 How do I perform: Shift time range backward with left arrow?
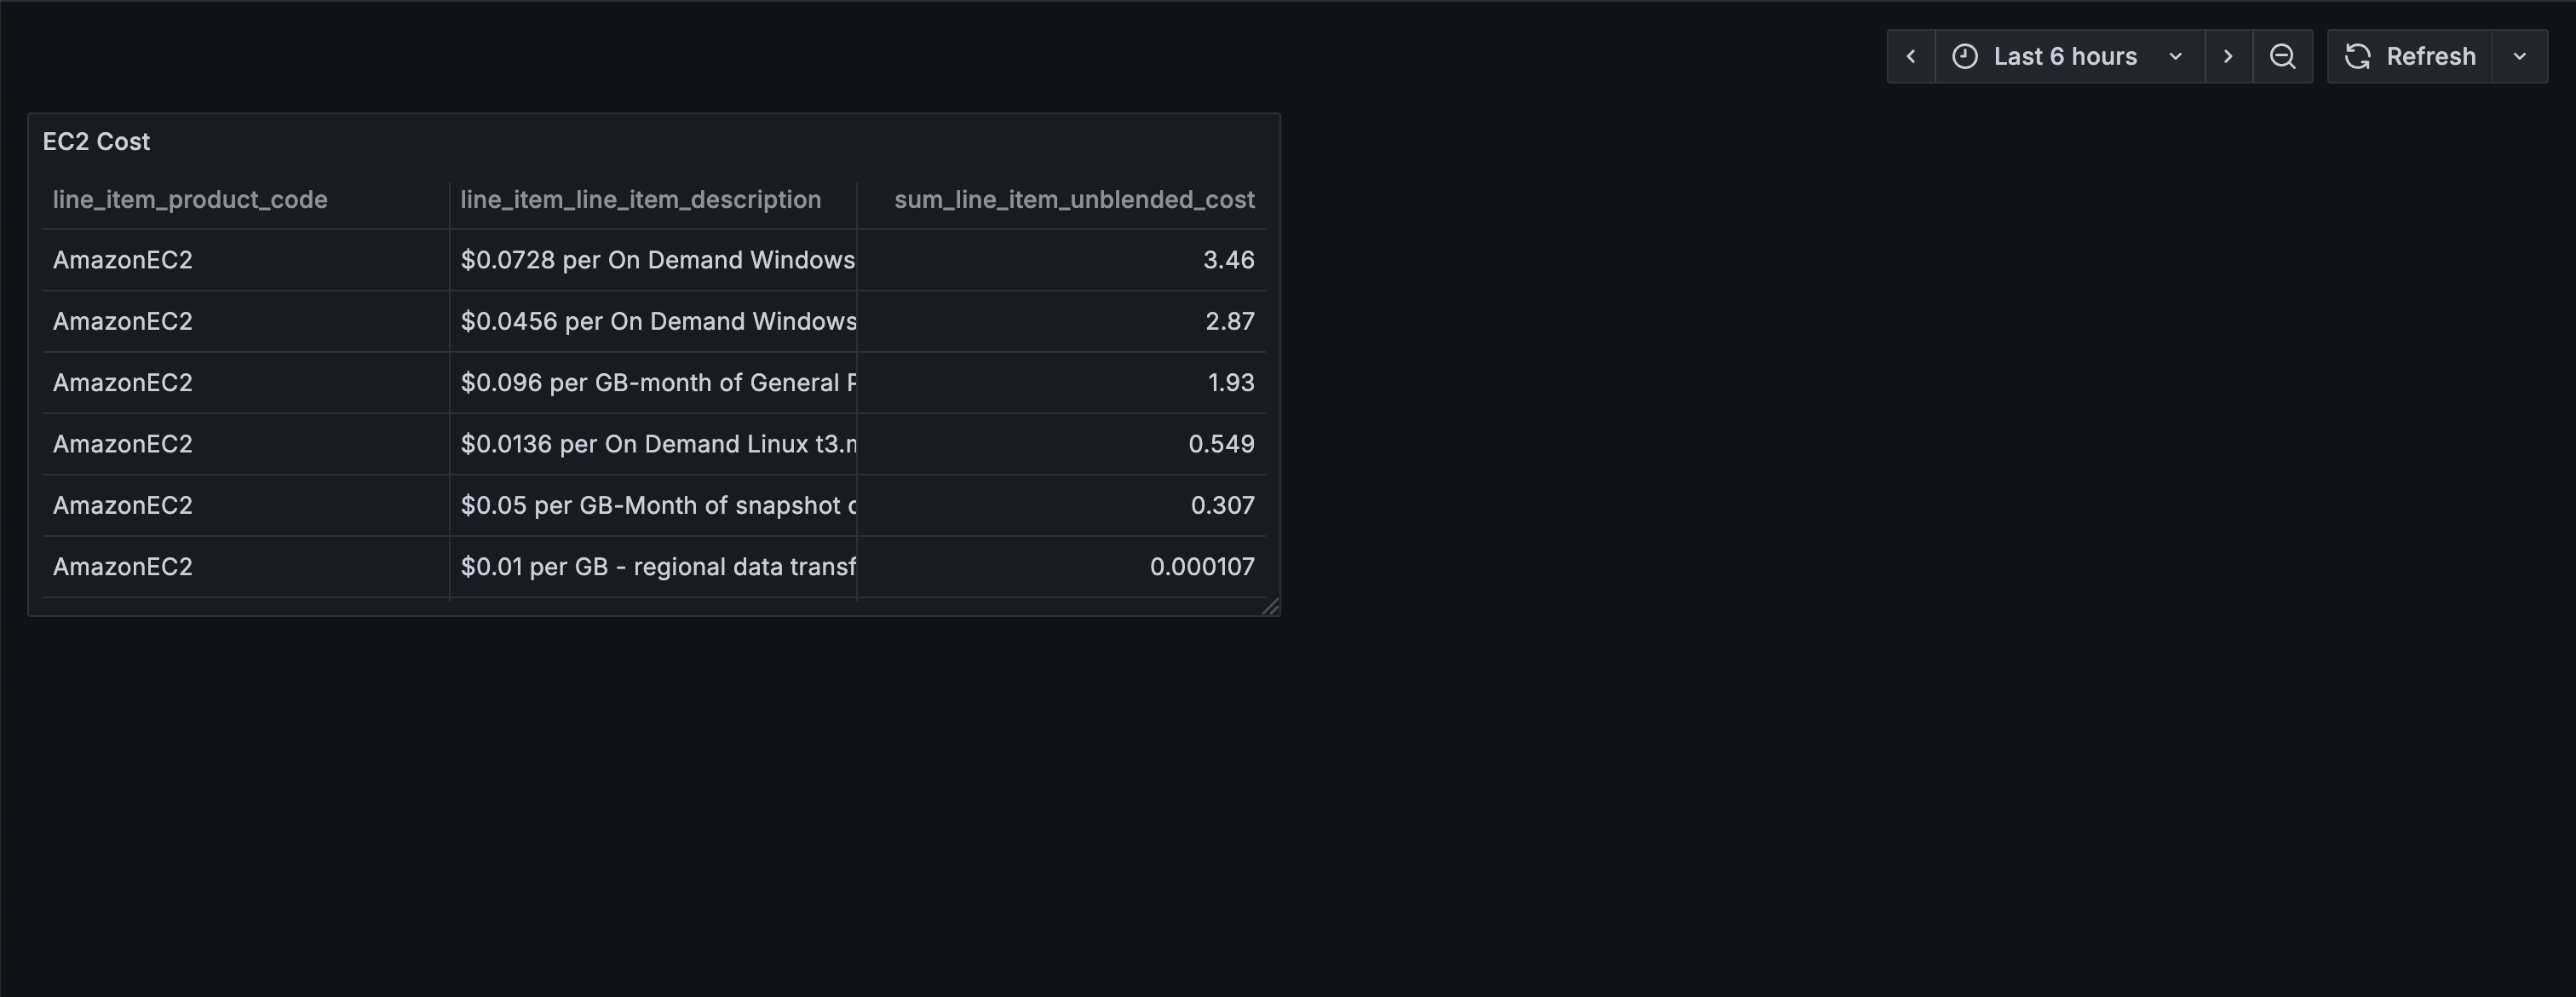[x=1910, y=56]
